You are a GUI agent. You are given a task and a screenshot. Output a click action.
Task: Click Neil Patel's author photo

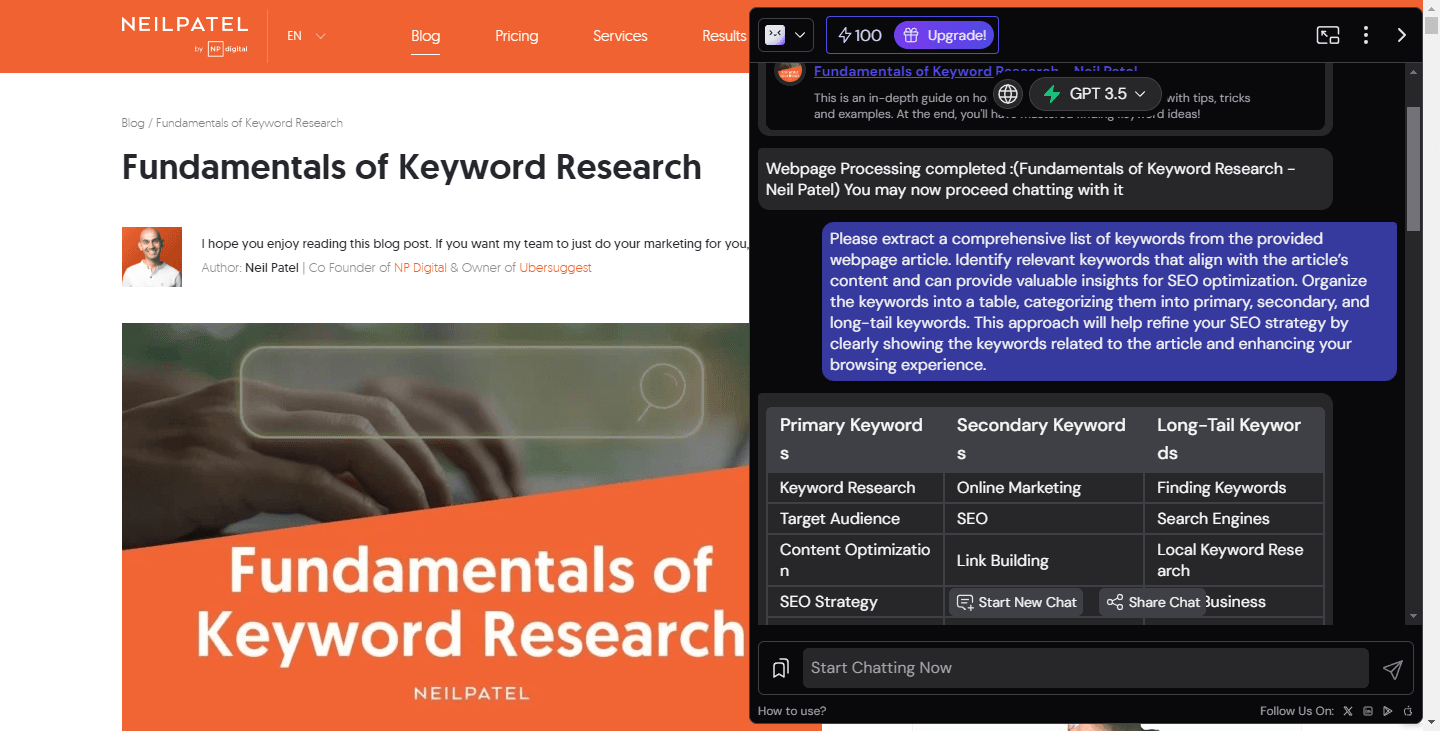pos(152,257)
